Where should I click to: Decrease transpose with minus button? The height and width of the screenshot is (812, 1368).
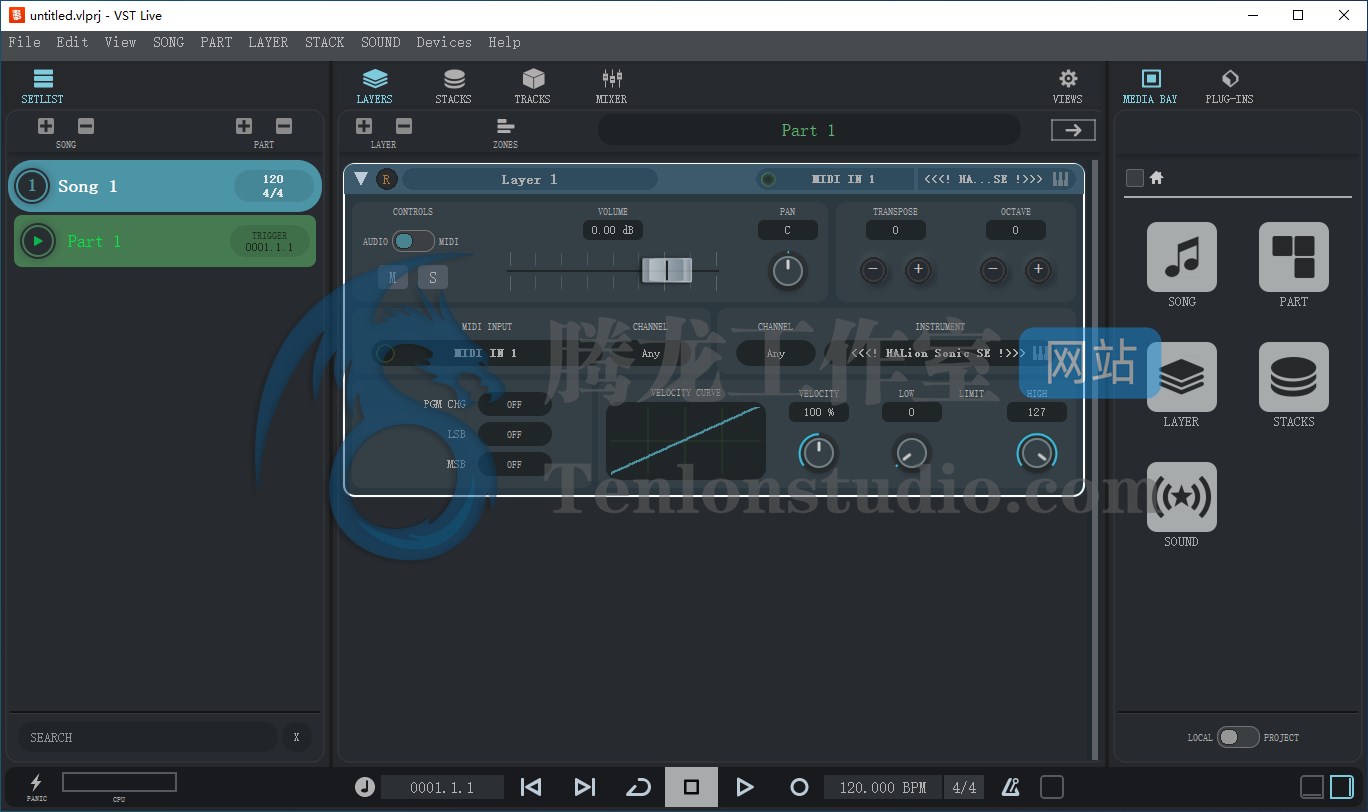click(873, 269)
